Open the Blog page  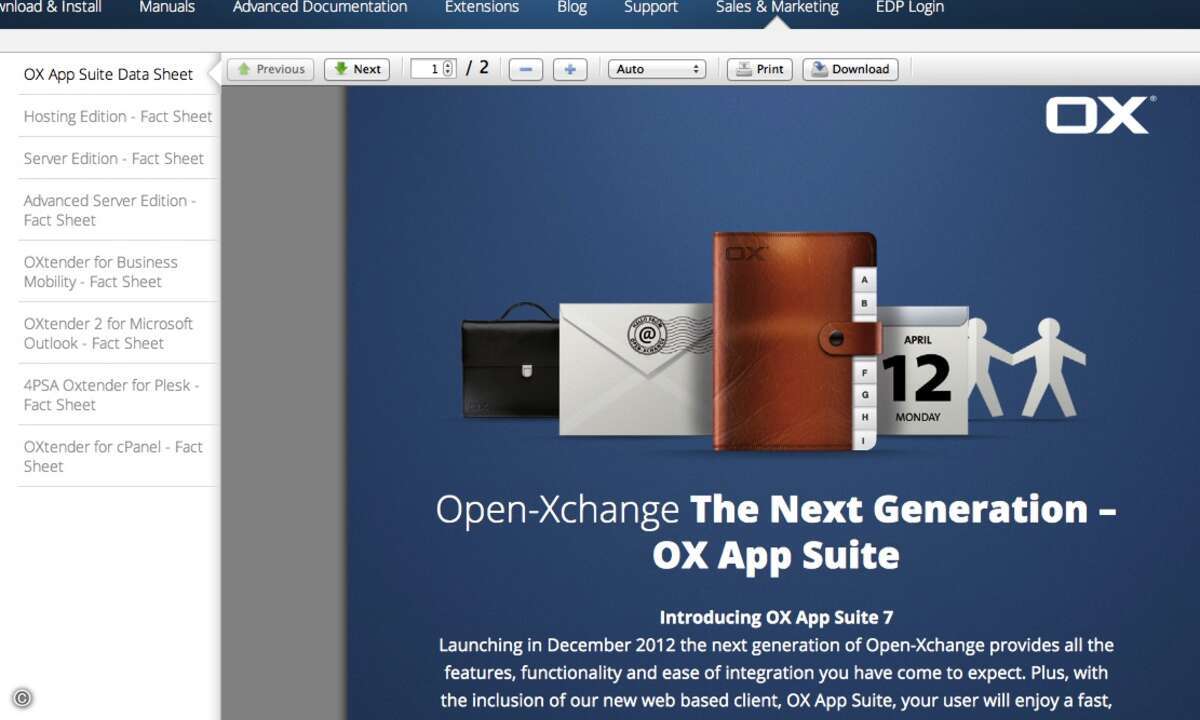572,8
